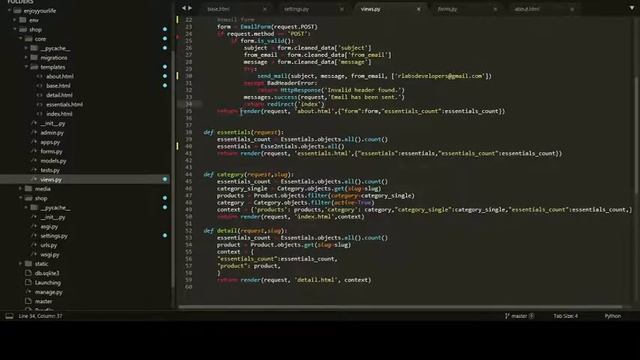Open apps.py in the sidebar
Viewport: 640px width, 360px height.
click(x=50, y=142)
